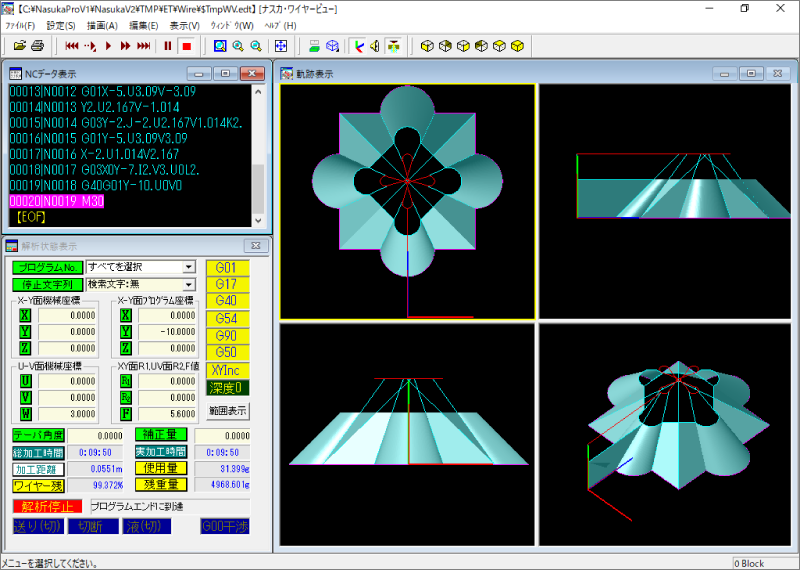
Task: Open the ファイル(F) menu
Action: coord(20,26)
